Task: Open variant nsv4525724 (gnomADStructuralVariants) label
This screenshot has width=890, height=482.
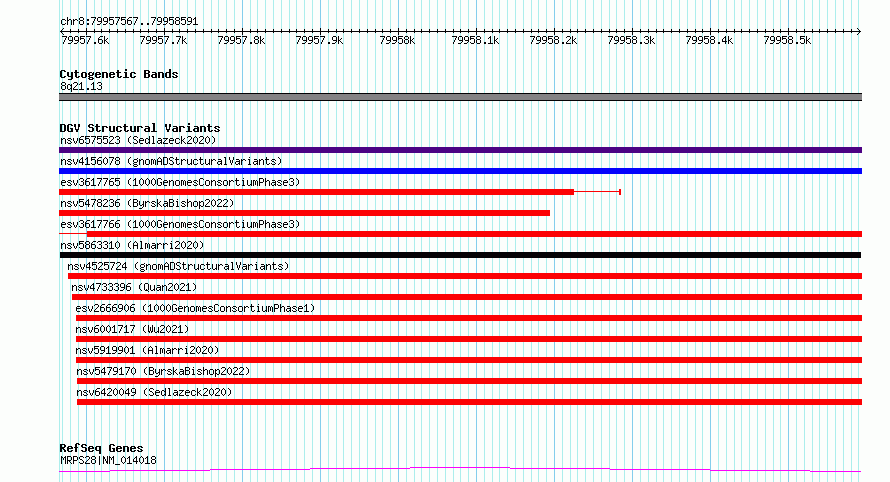Action: tap(178, 266)
